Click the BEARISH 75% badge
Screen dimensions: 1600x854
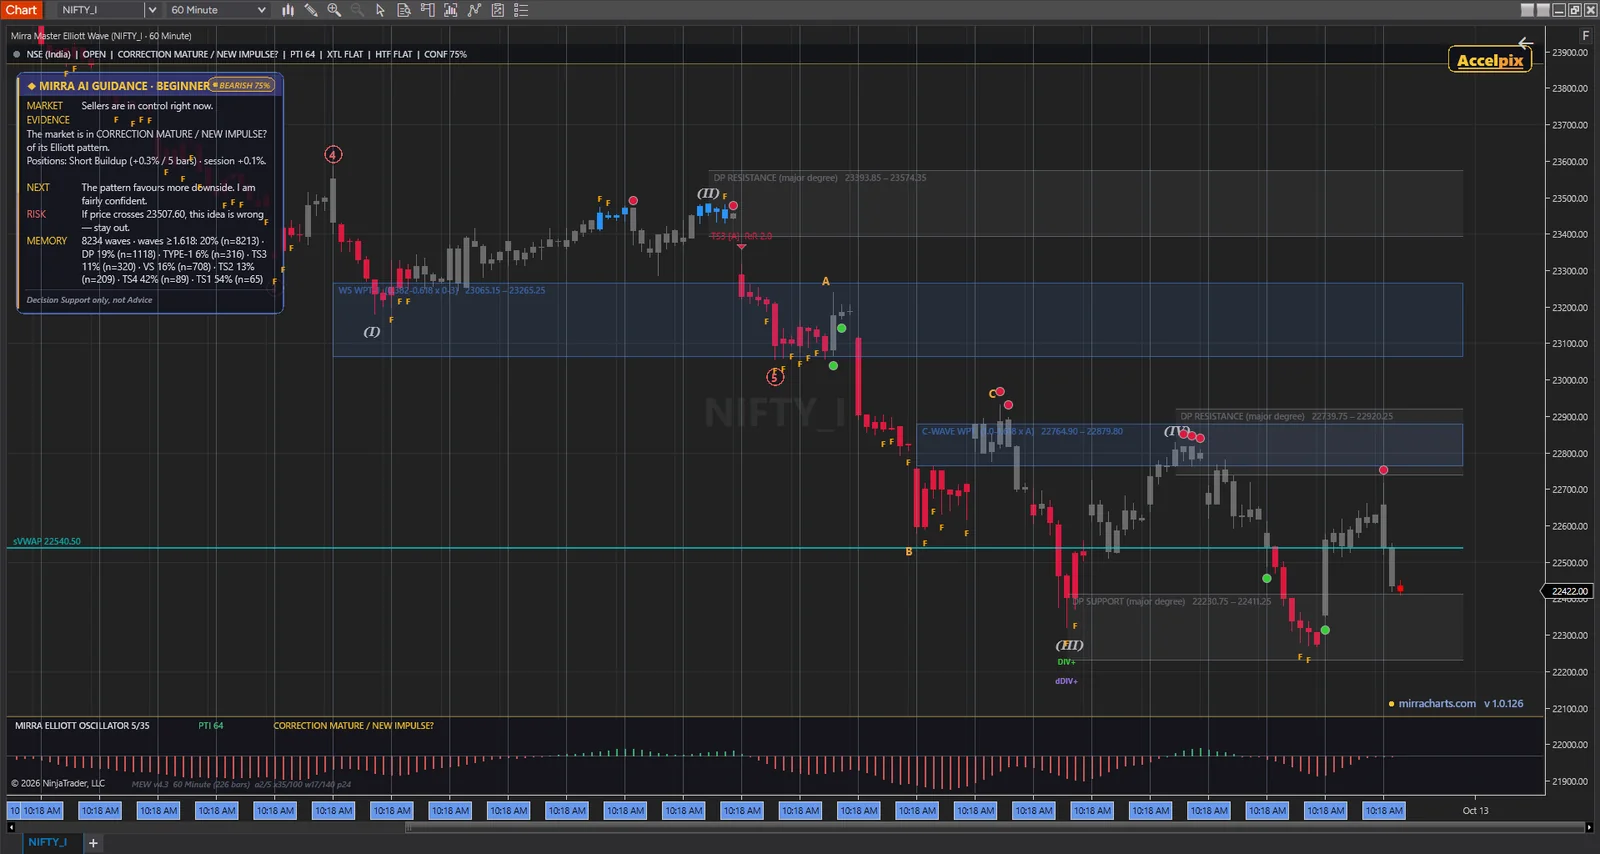(x=241, y=85)
